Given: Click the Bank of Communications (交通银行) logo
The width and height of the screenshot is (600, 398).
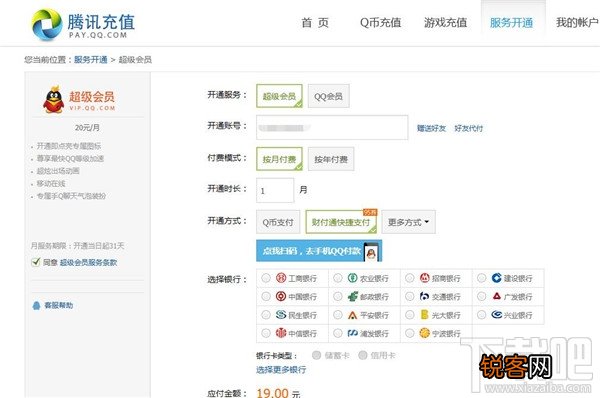Looking at the screenshot, I should (x=424, y=296).
